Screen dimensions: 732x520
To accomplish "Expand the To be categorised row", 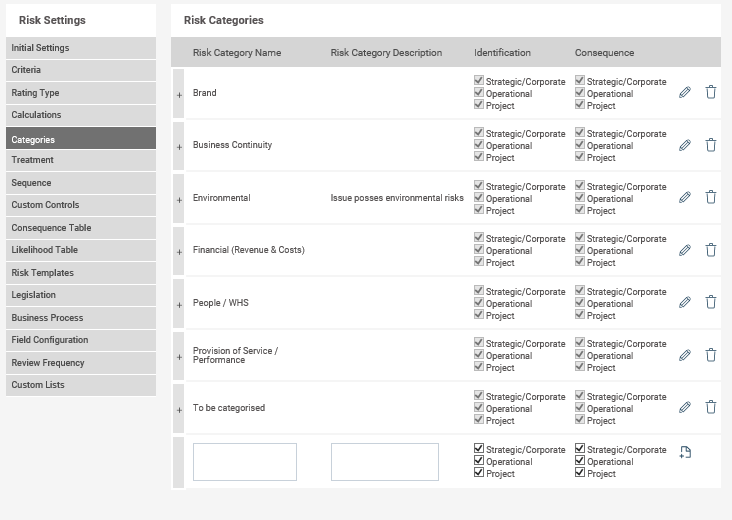I will pyautogui.click(x=179, y=410).
